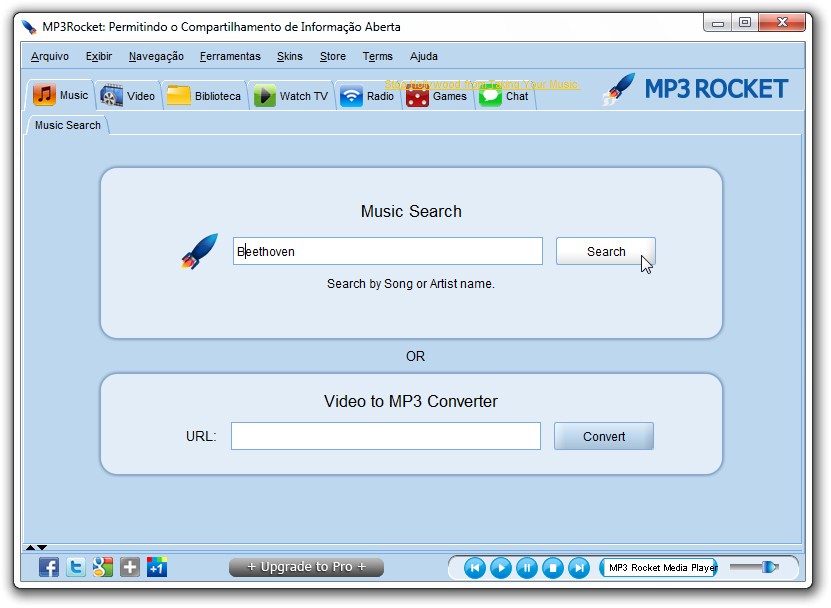The height and width of the screenshot is (608, 831).
Task: Open the Ferramentas menu
Action: point(230,56)
